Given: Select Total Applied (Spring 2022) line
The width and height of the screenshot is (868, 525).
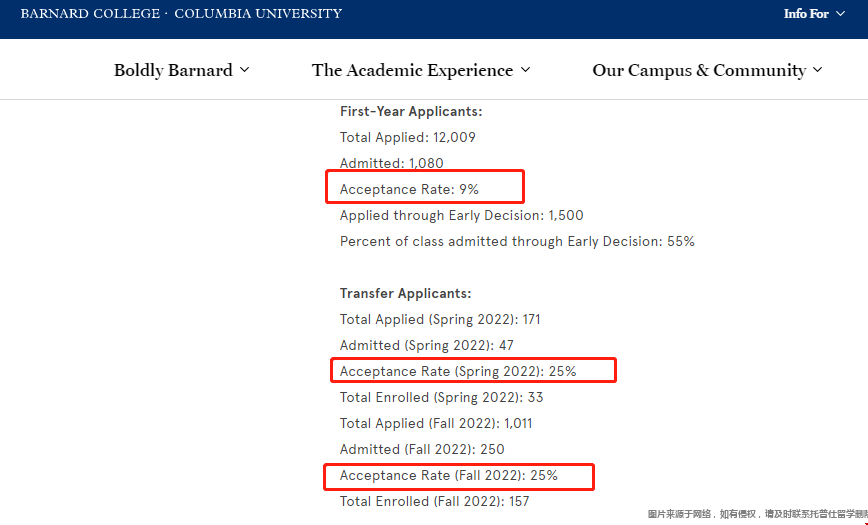Looking at the screenshot, I should click(x=440, y=319).
